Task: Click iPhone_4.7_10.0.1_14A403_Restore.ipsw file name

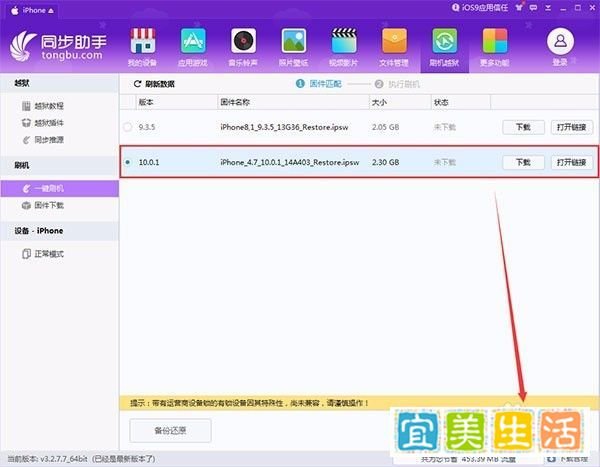Action: click(x=290, y=162)
